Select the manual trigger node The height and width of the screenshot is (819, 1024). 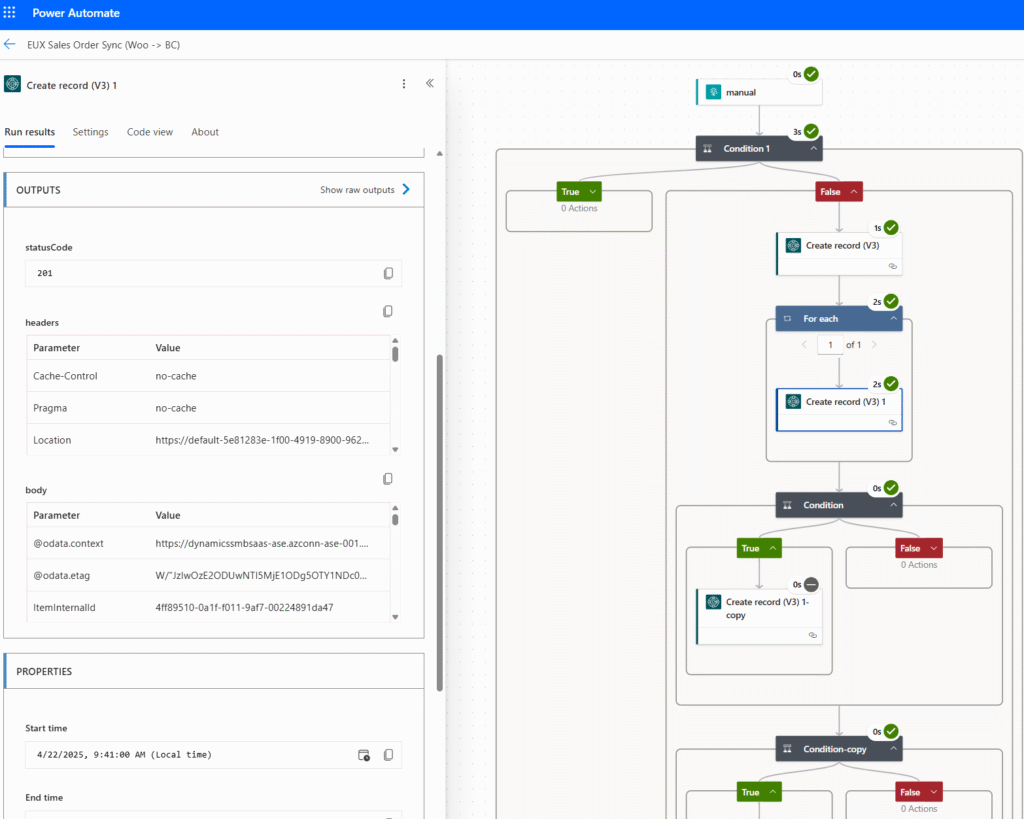click(x=759, y=92)
